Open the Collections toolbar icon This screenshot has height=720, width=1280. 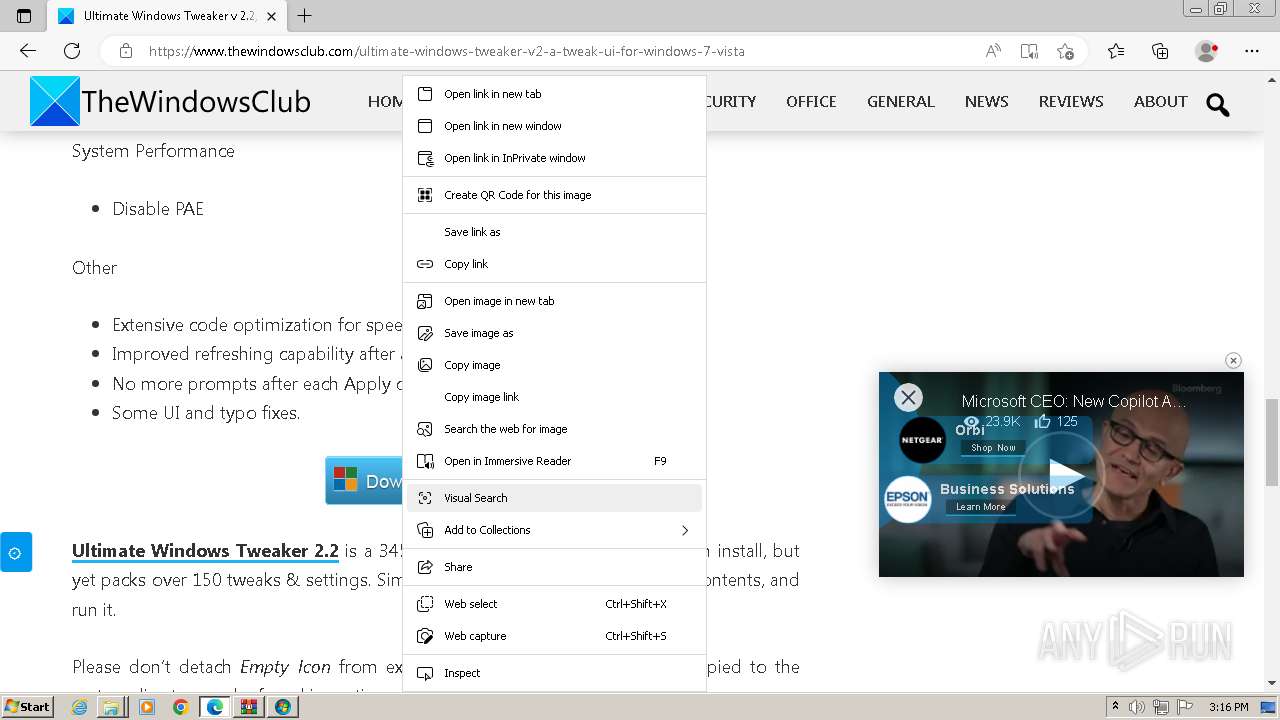(1160, 51)
